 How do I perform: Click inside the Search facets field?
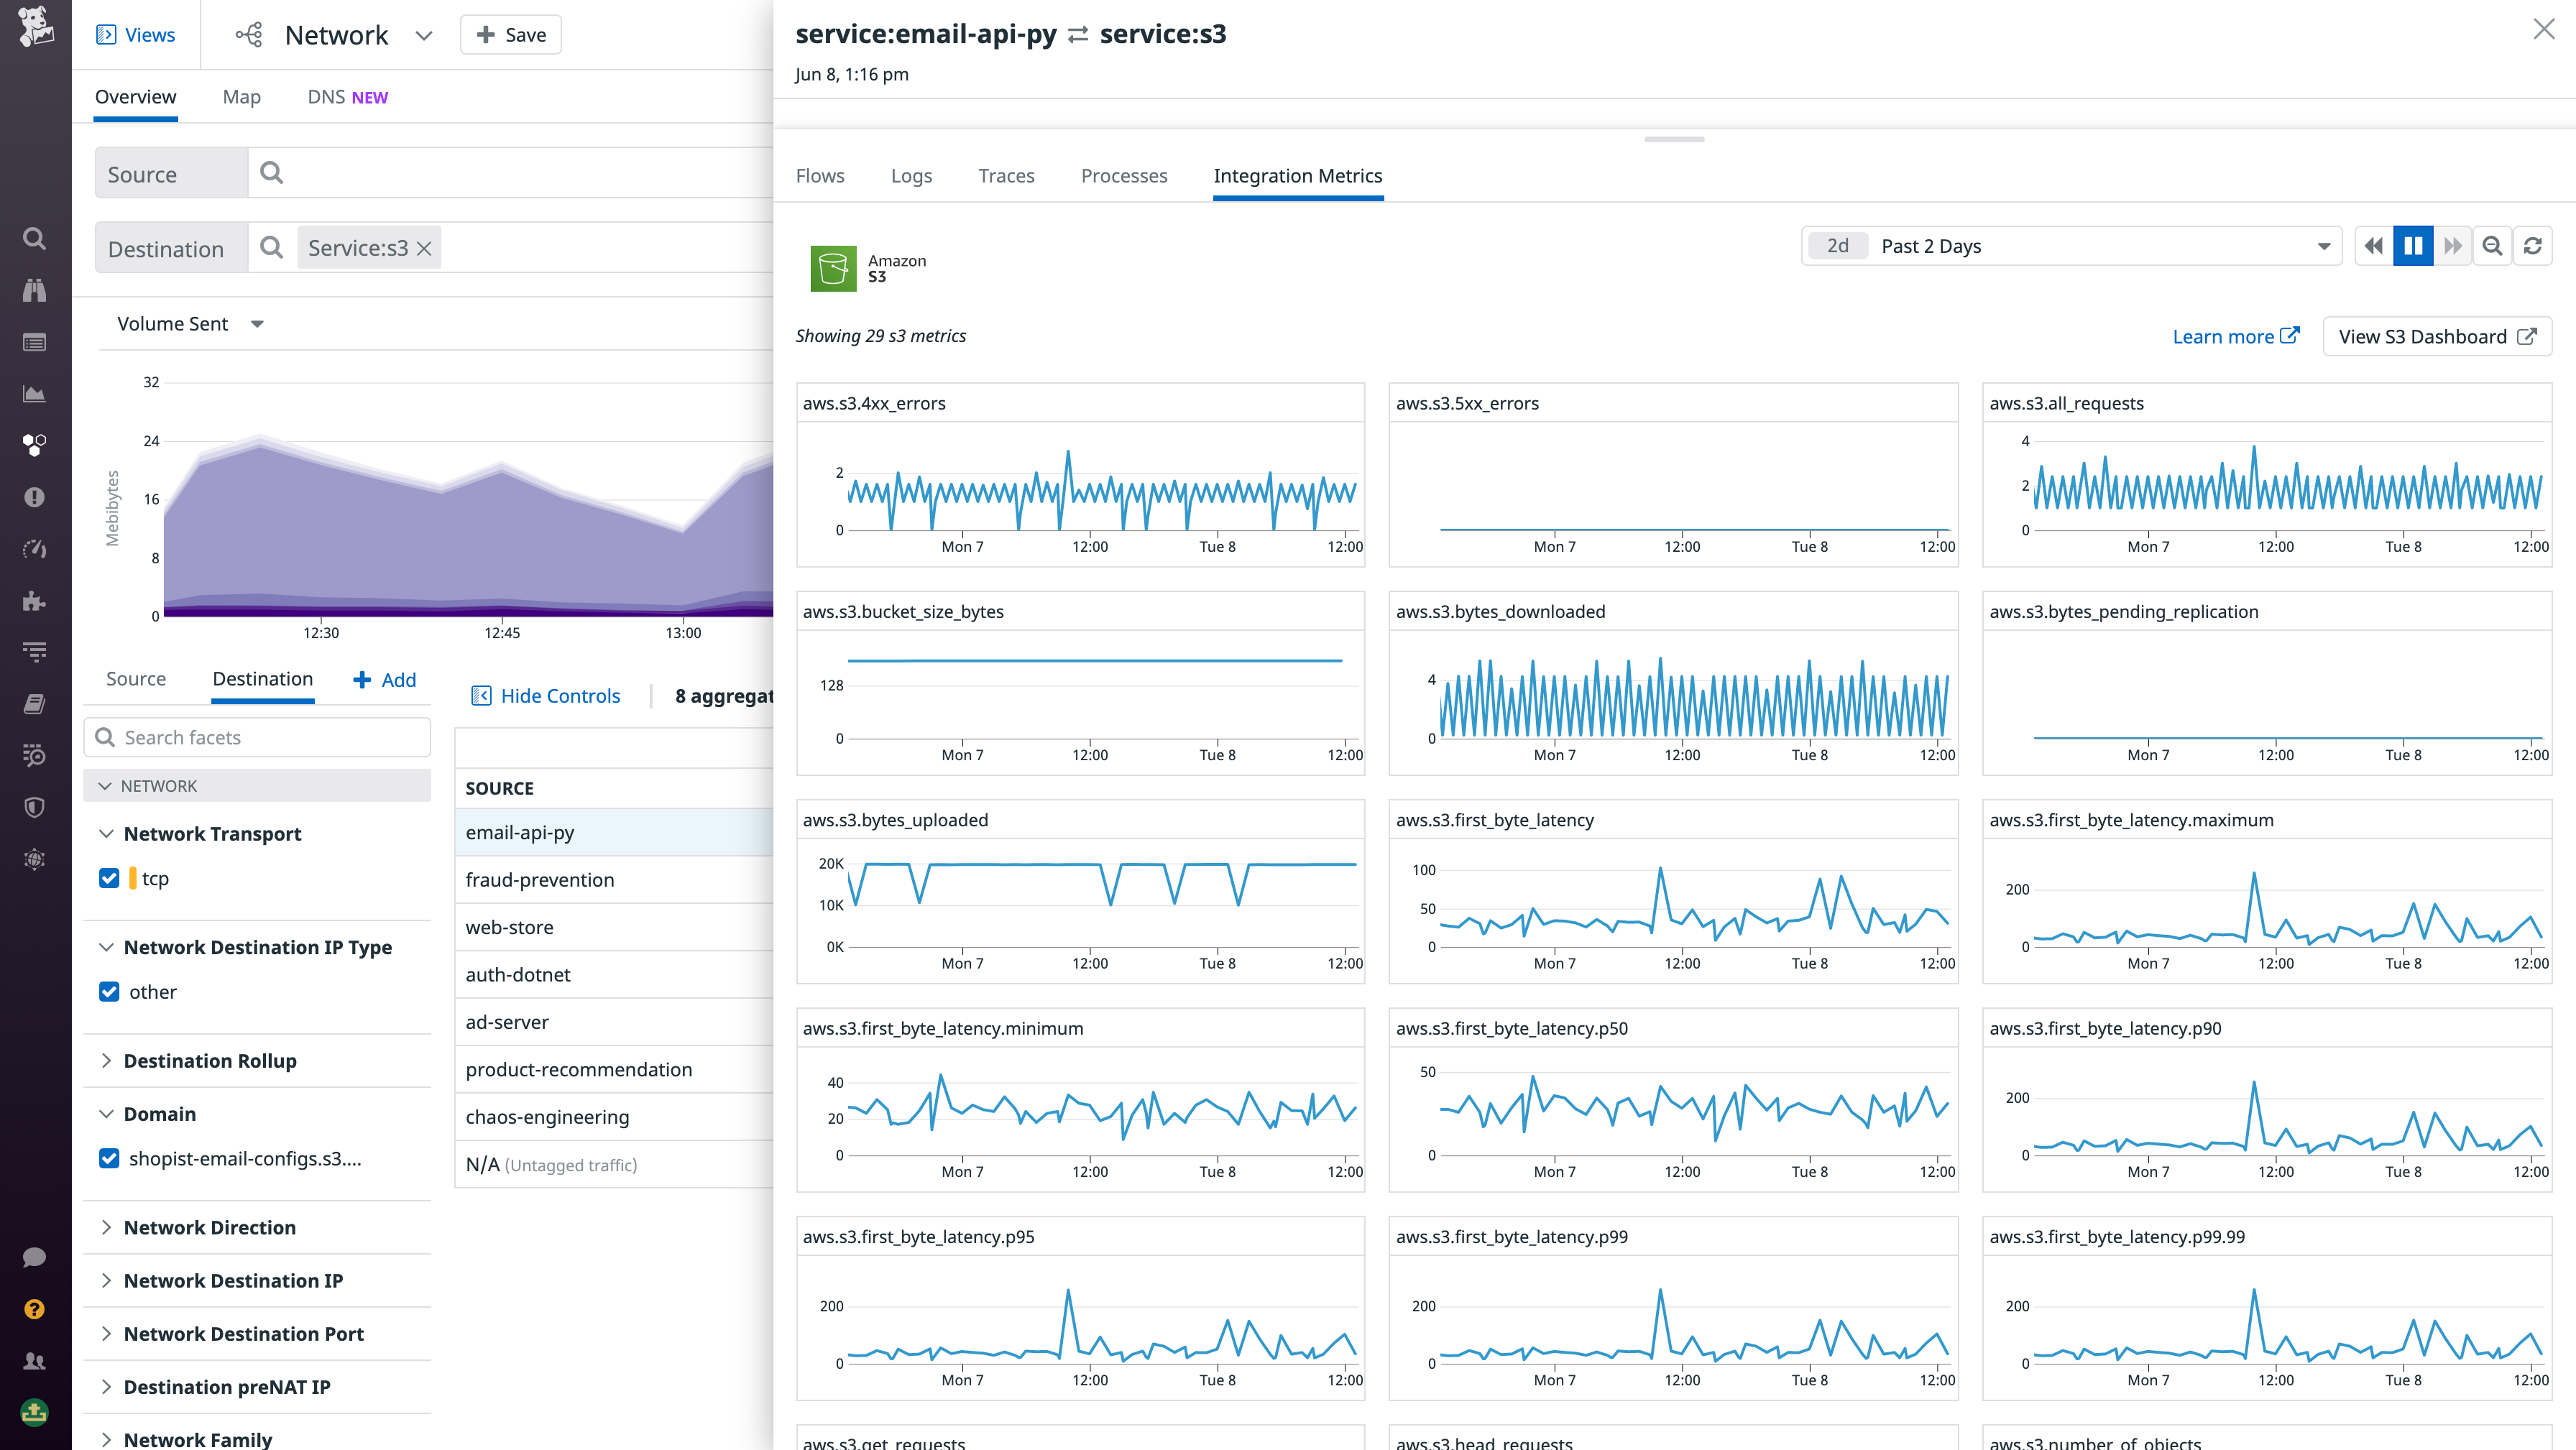256,737
